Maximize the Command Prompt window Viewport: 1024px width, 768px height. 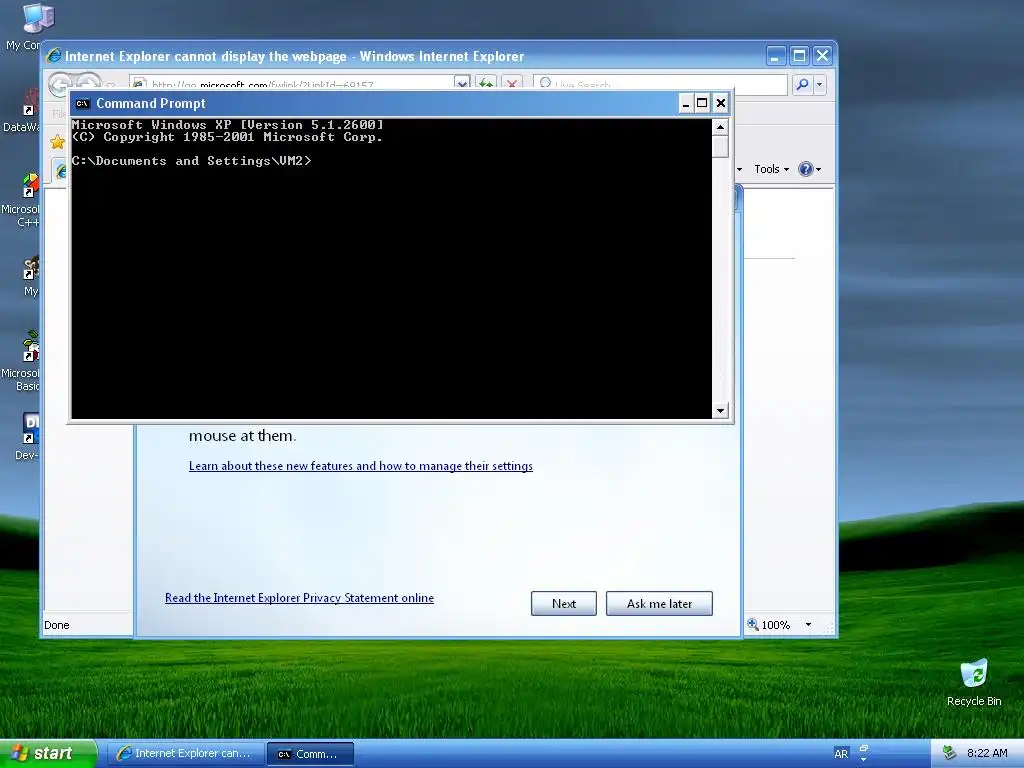(x=702, y=103)
